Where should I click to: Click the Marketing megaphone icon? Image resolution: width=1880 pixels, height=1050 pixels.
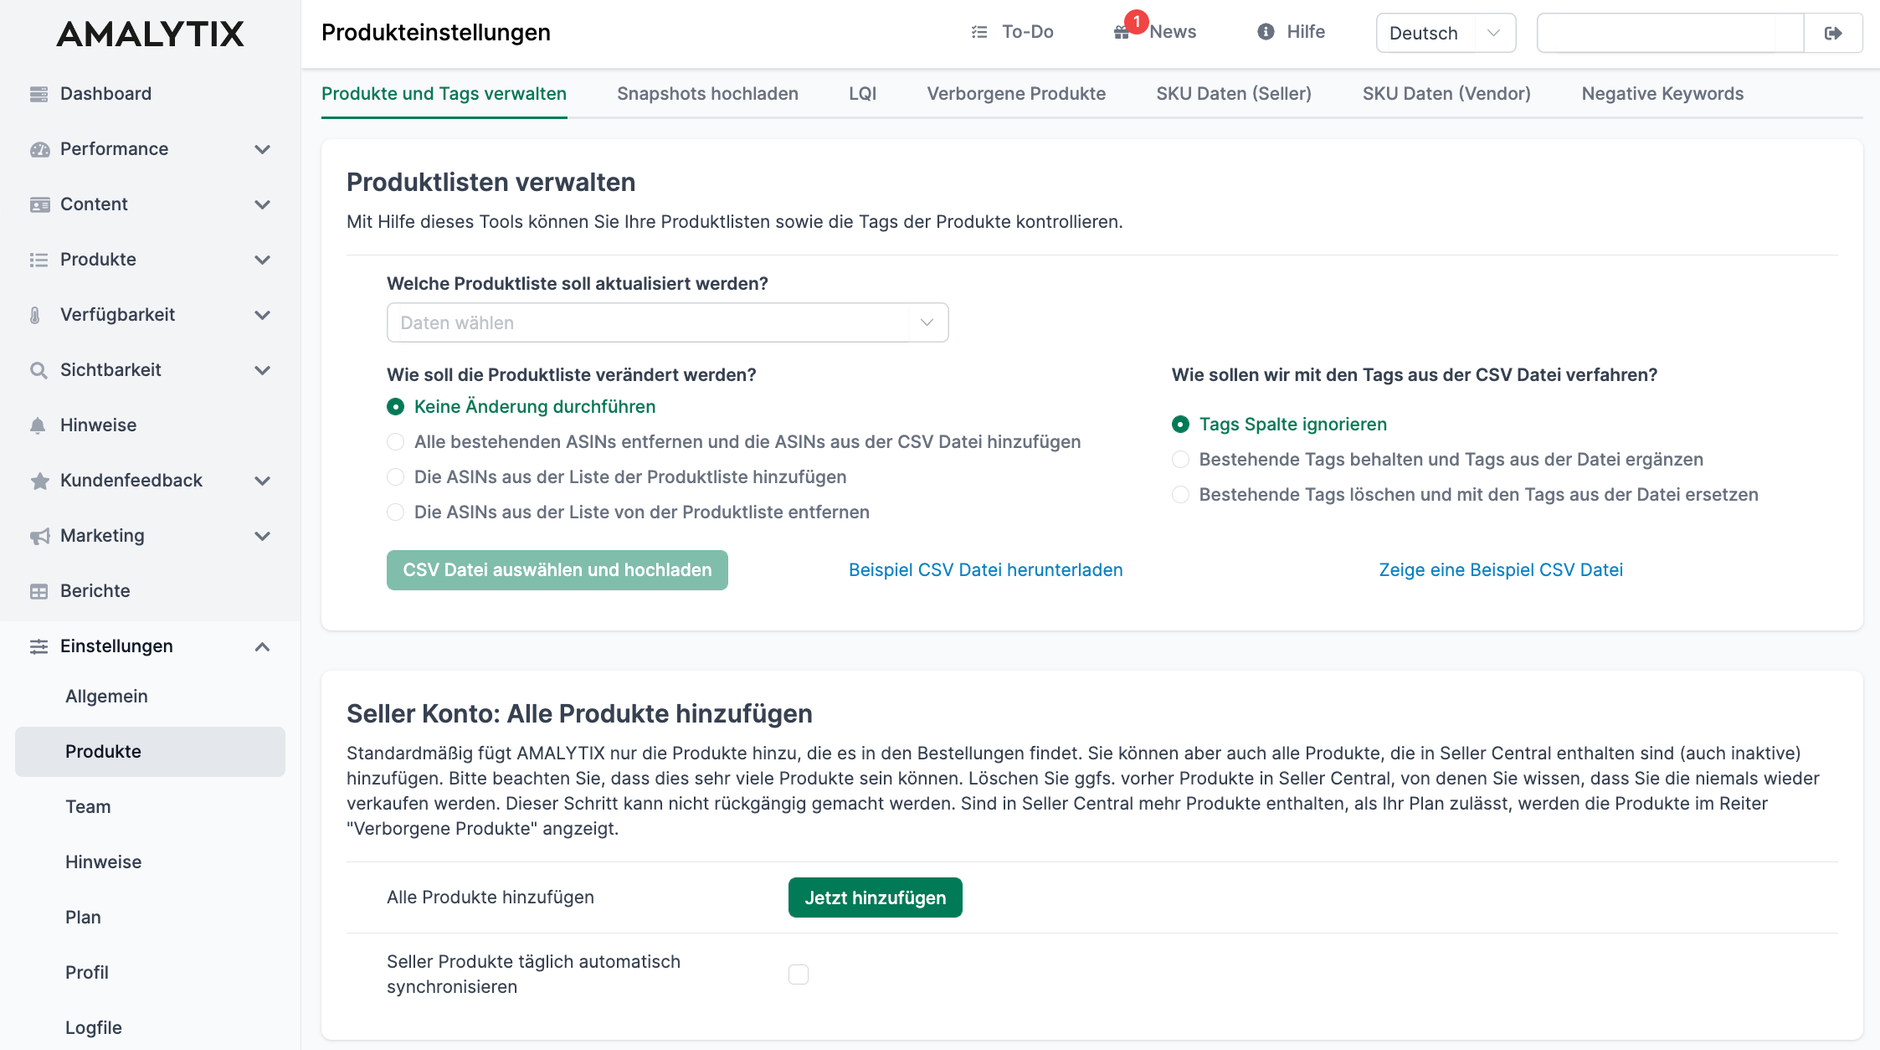39,536
